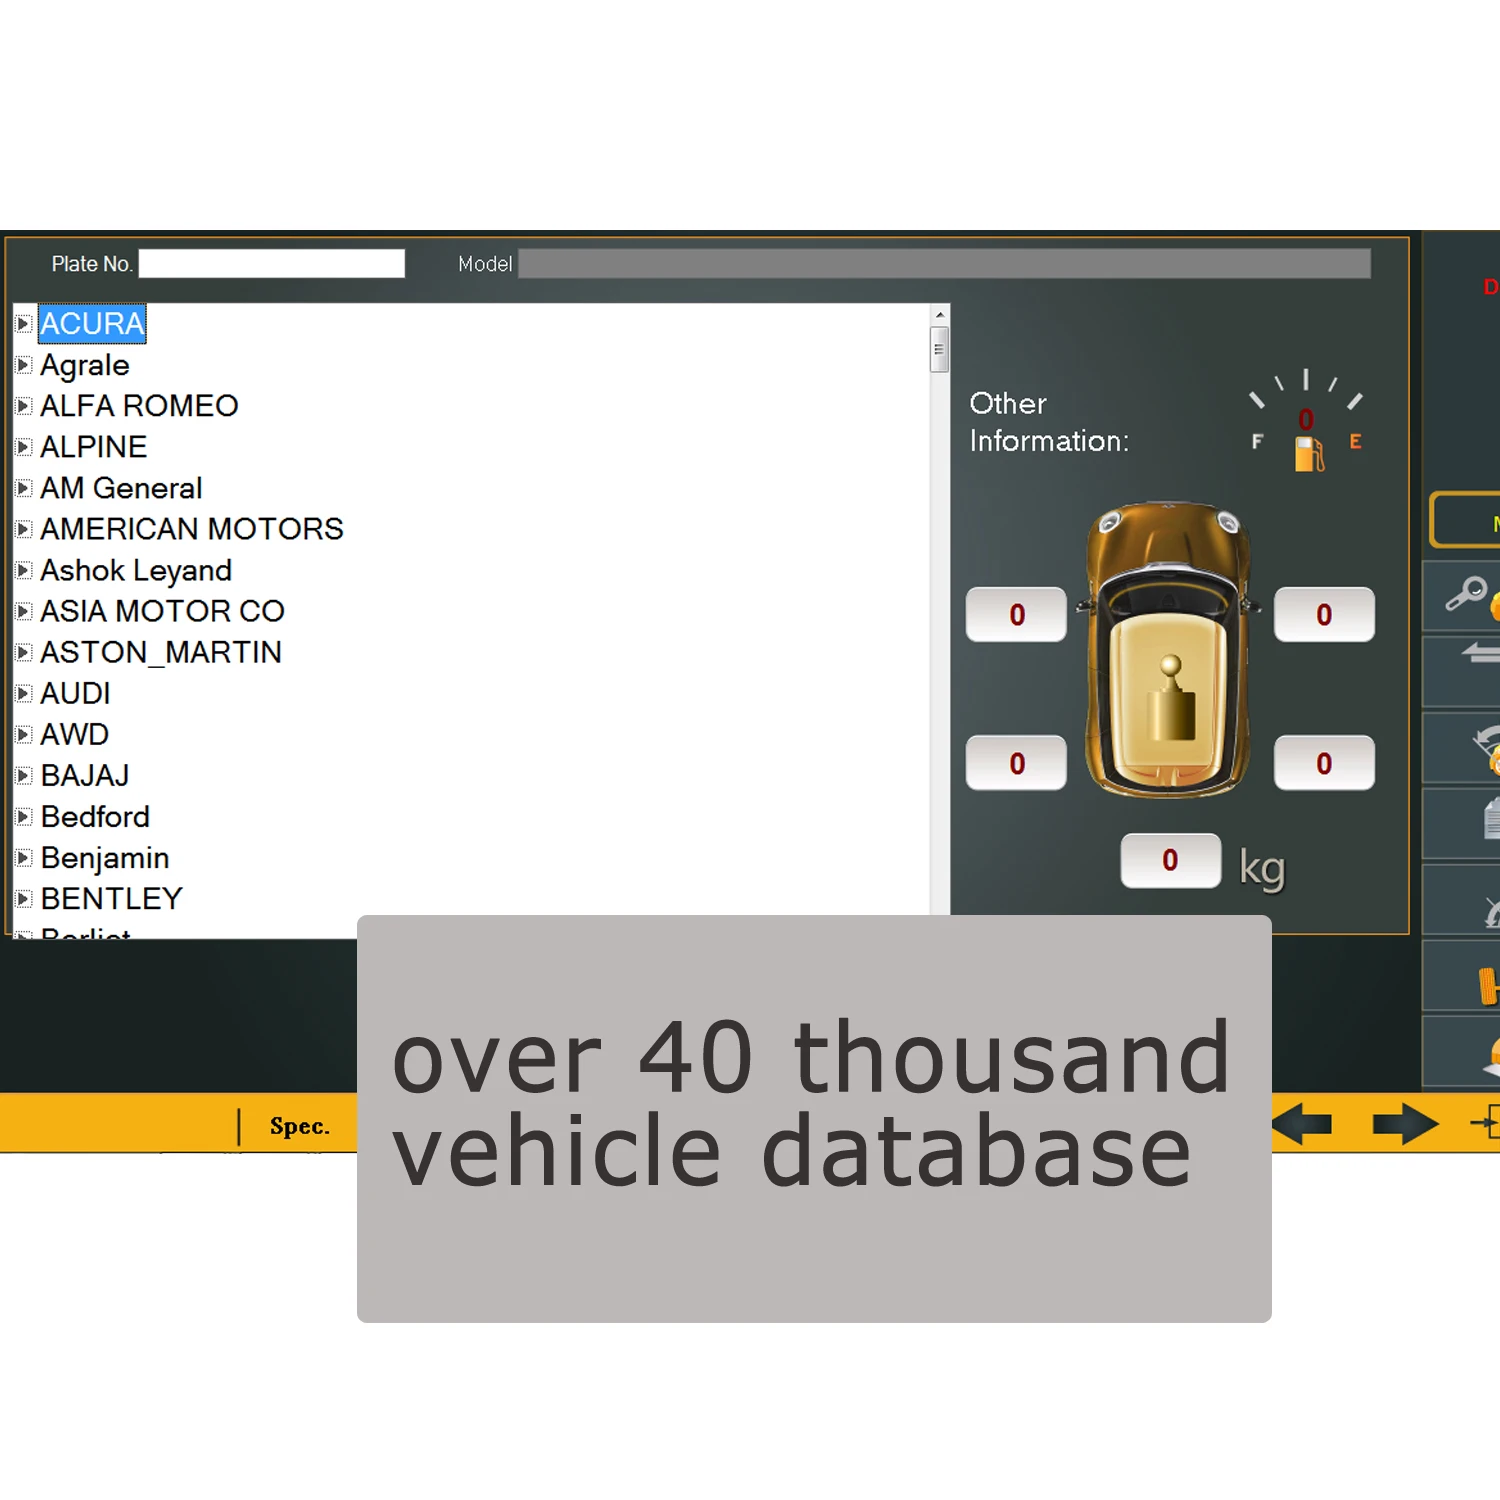Click the forward arrow in the yellow bar
The image size is (1500, 1500).
tap(1405, 1124)
